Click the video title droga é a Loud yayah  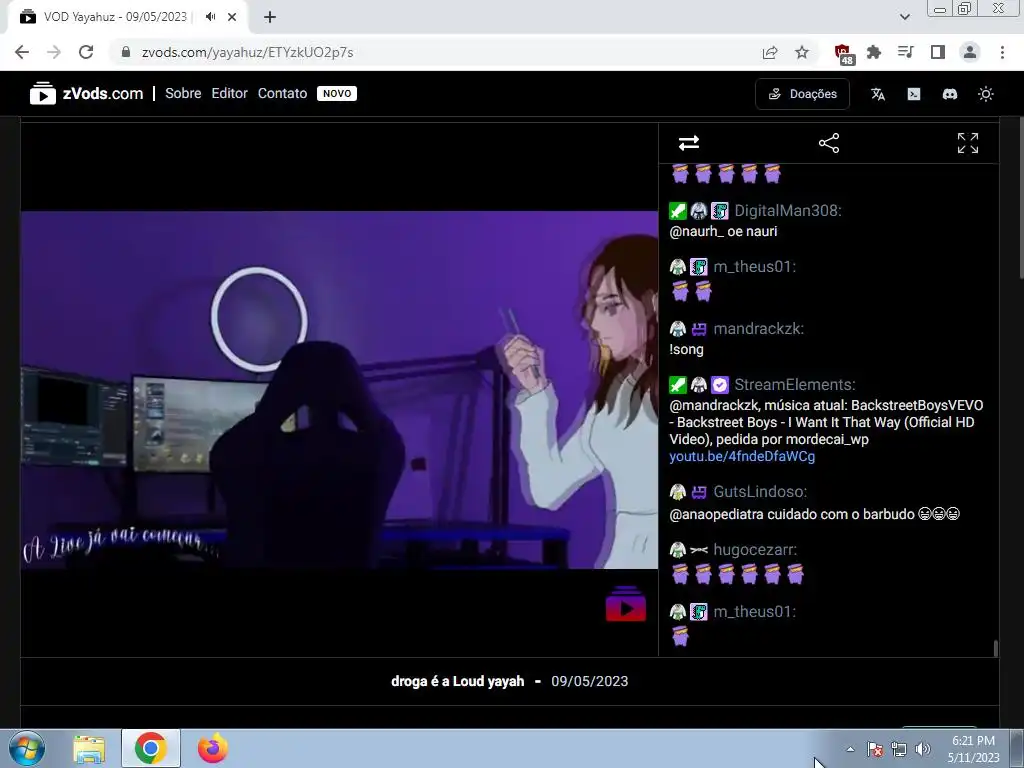[x=457, y=681]
